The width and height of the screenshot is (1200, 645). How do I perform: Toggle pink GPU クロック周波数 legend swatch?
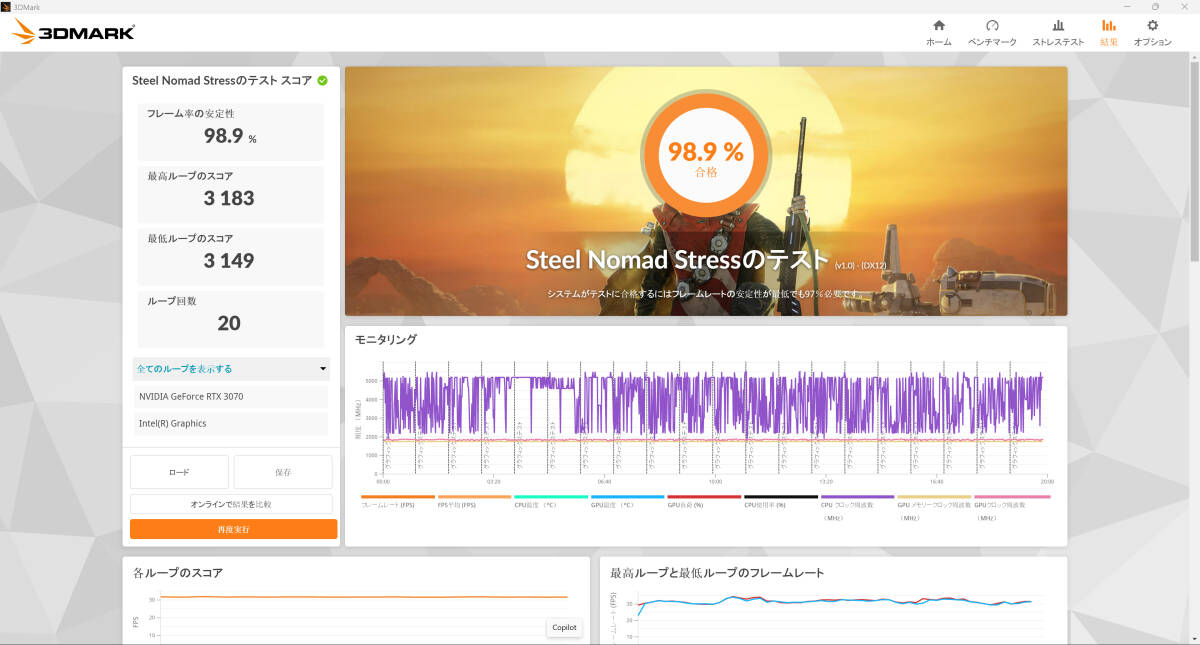pyautogui.click(x=1011, y=496)
